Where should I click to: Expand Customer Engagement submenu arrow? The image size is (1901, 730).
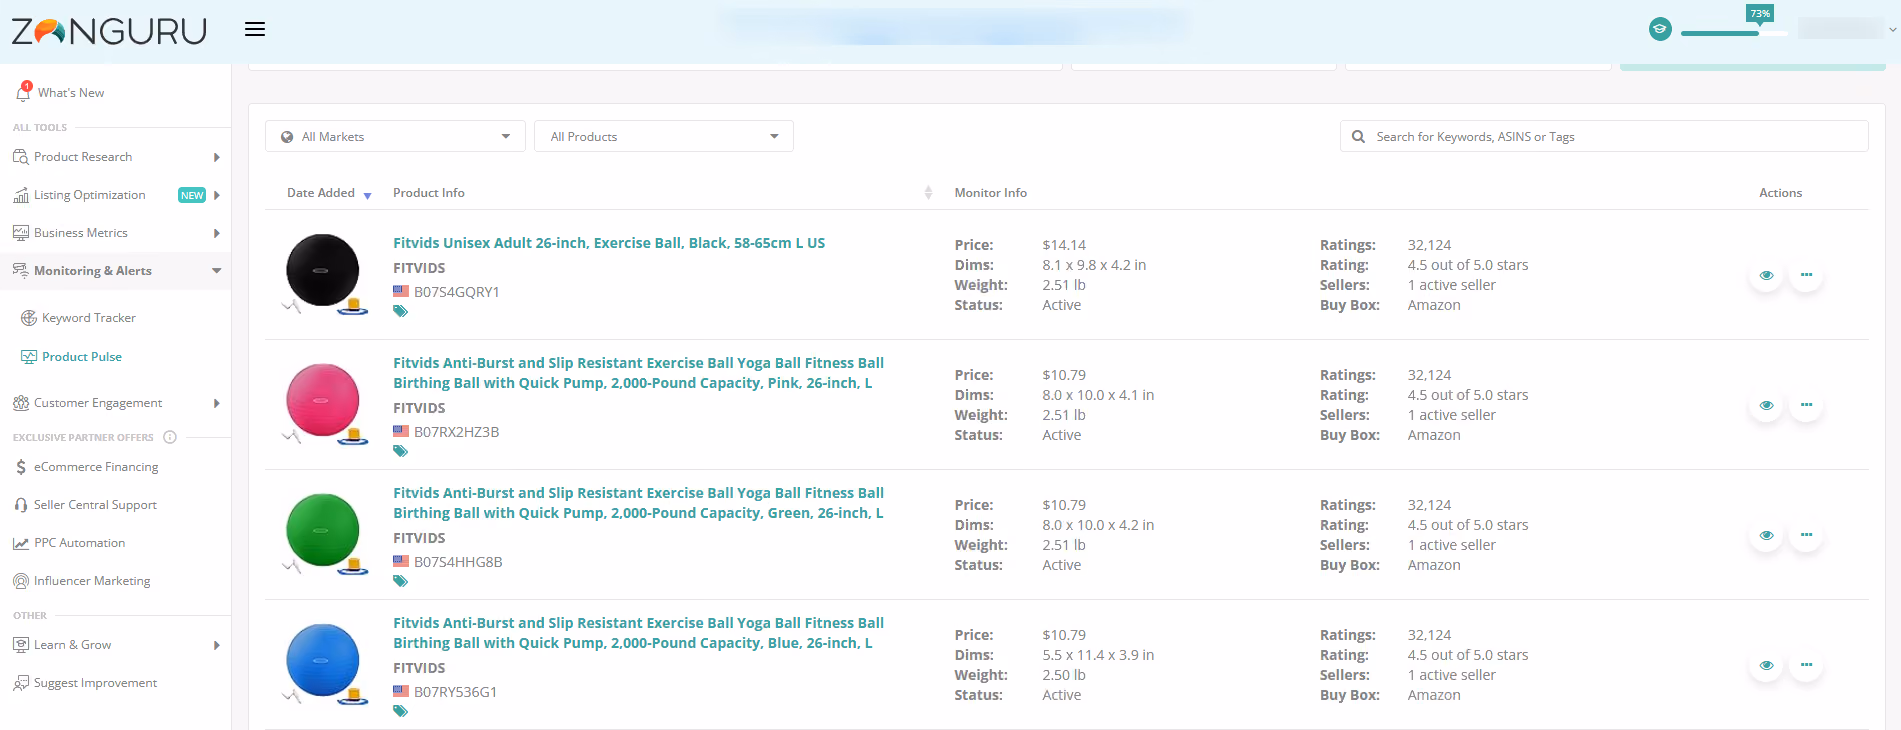pyautogui.click(x=217, y=403)
